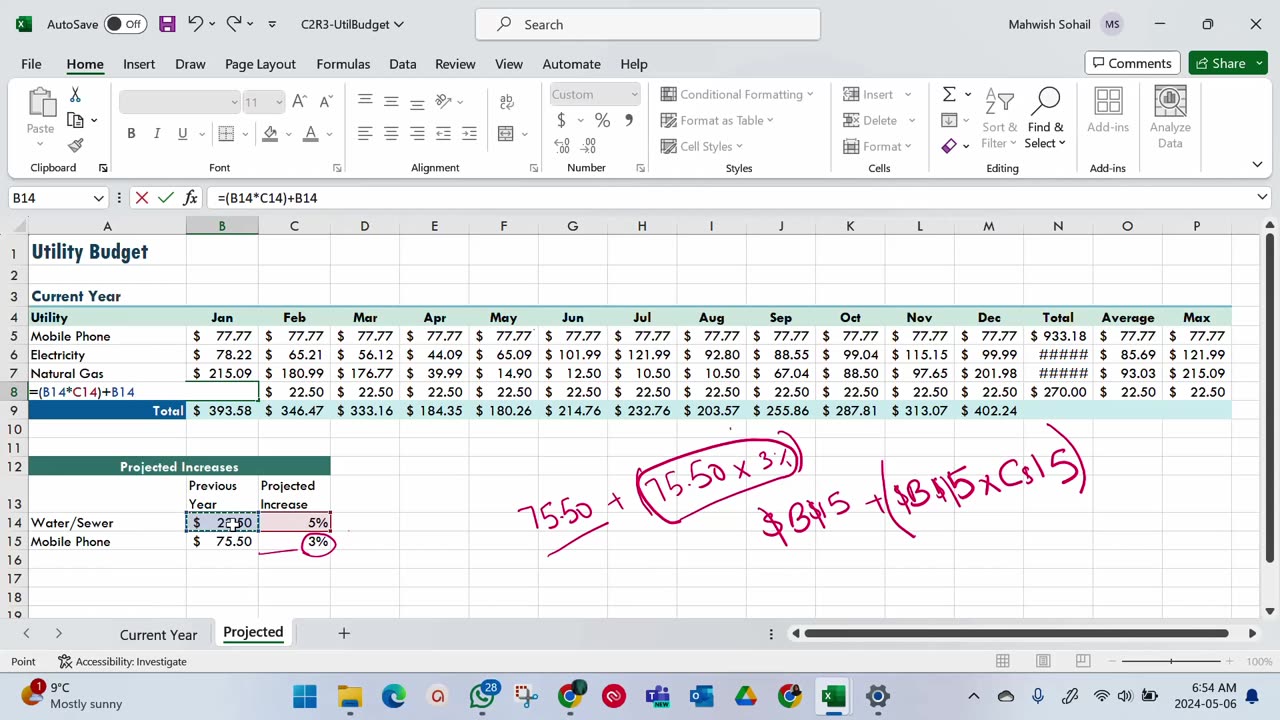Open the Sort & Filter menu
This screenshot has height=720, width=1280.
click(x=999, y=118)
